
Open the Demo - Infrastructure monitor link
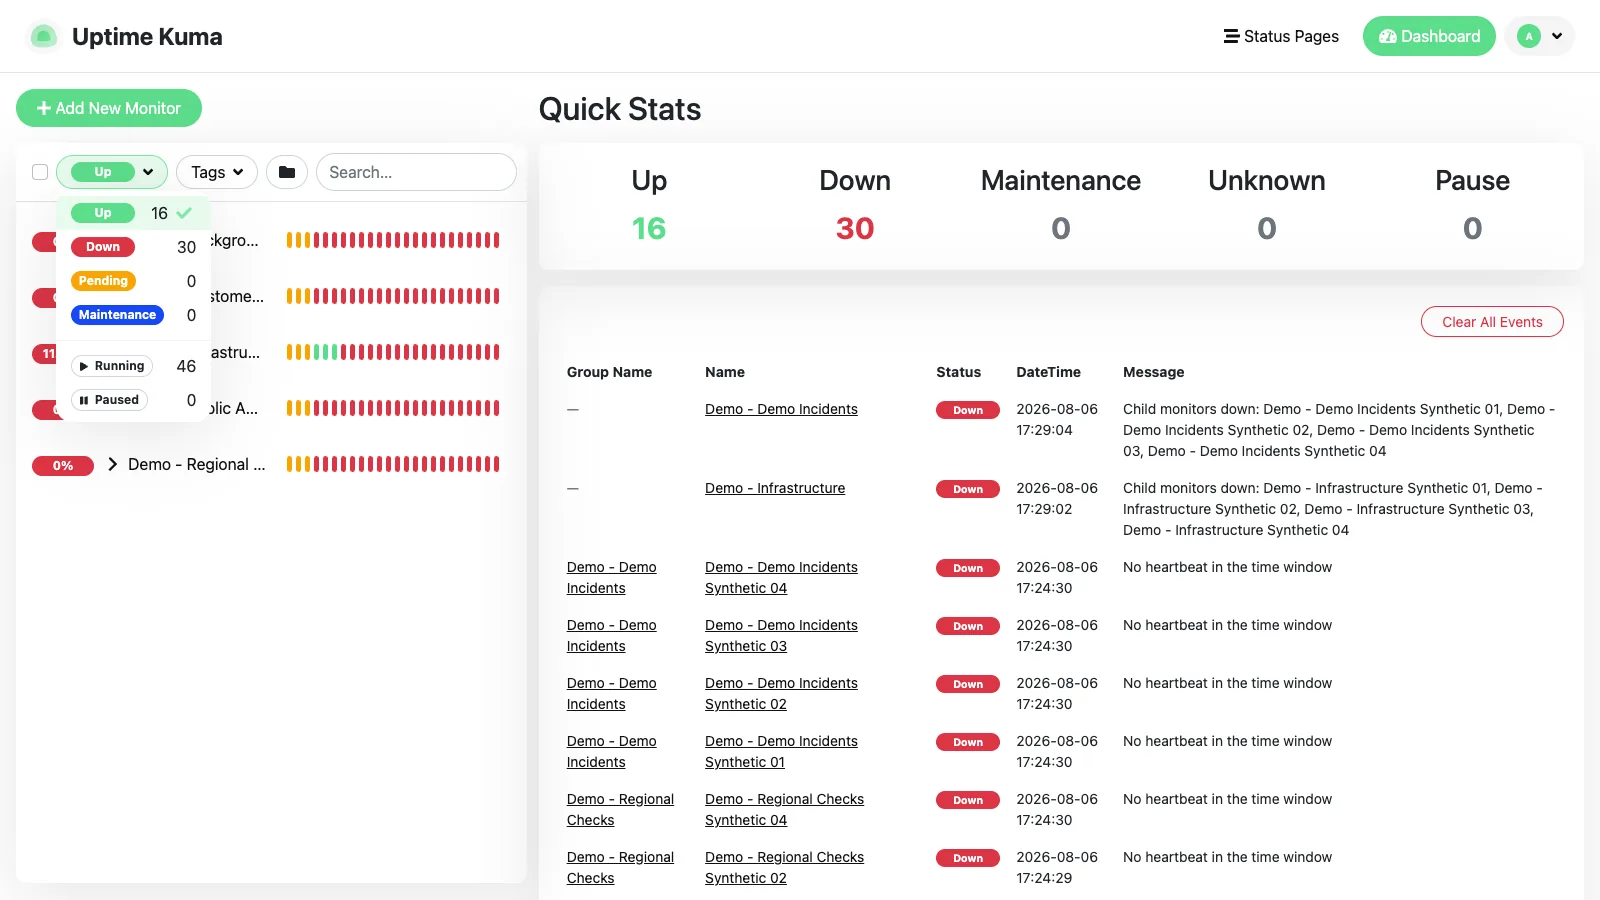(x=775, y=488)
